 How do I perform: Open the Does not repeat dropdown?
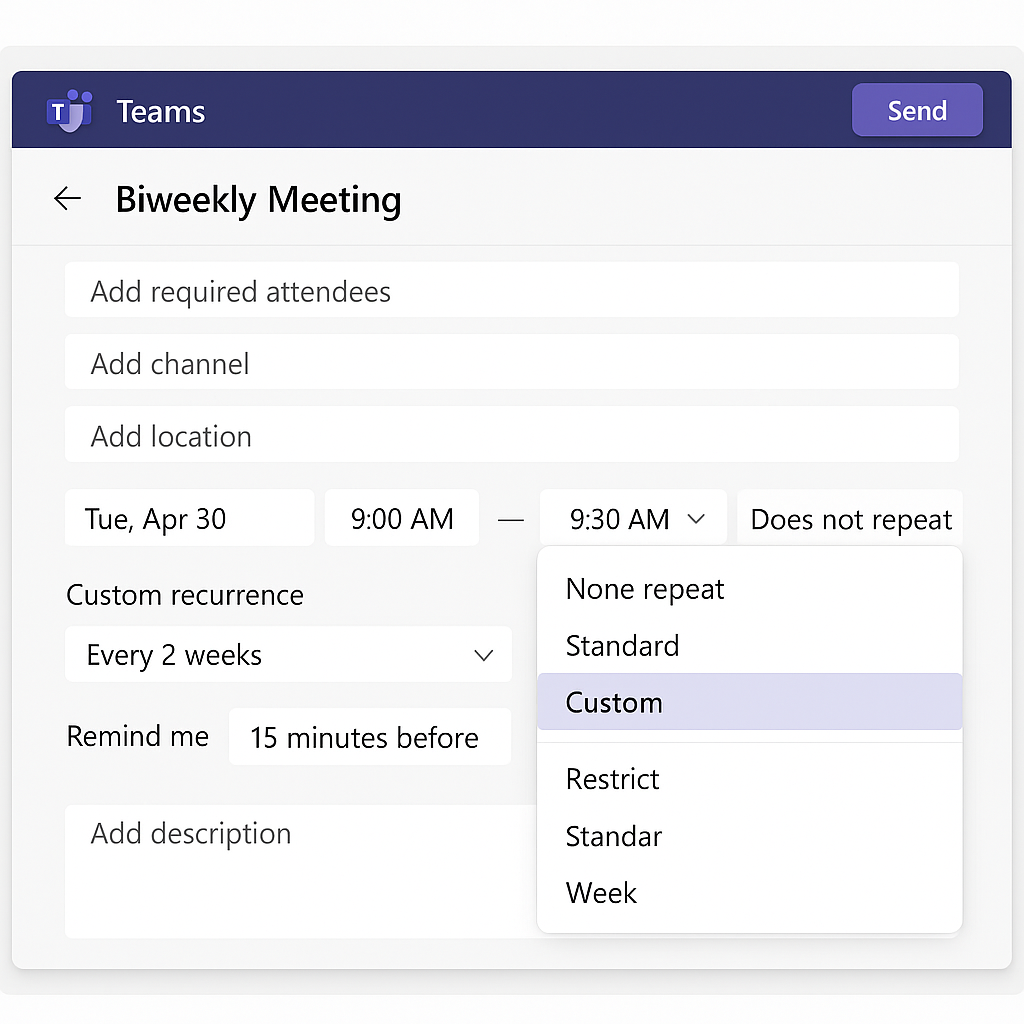click(850, 519)
